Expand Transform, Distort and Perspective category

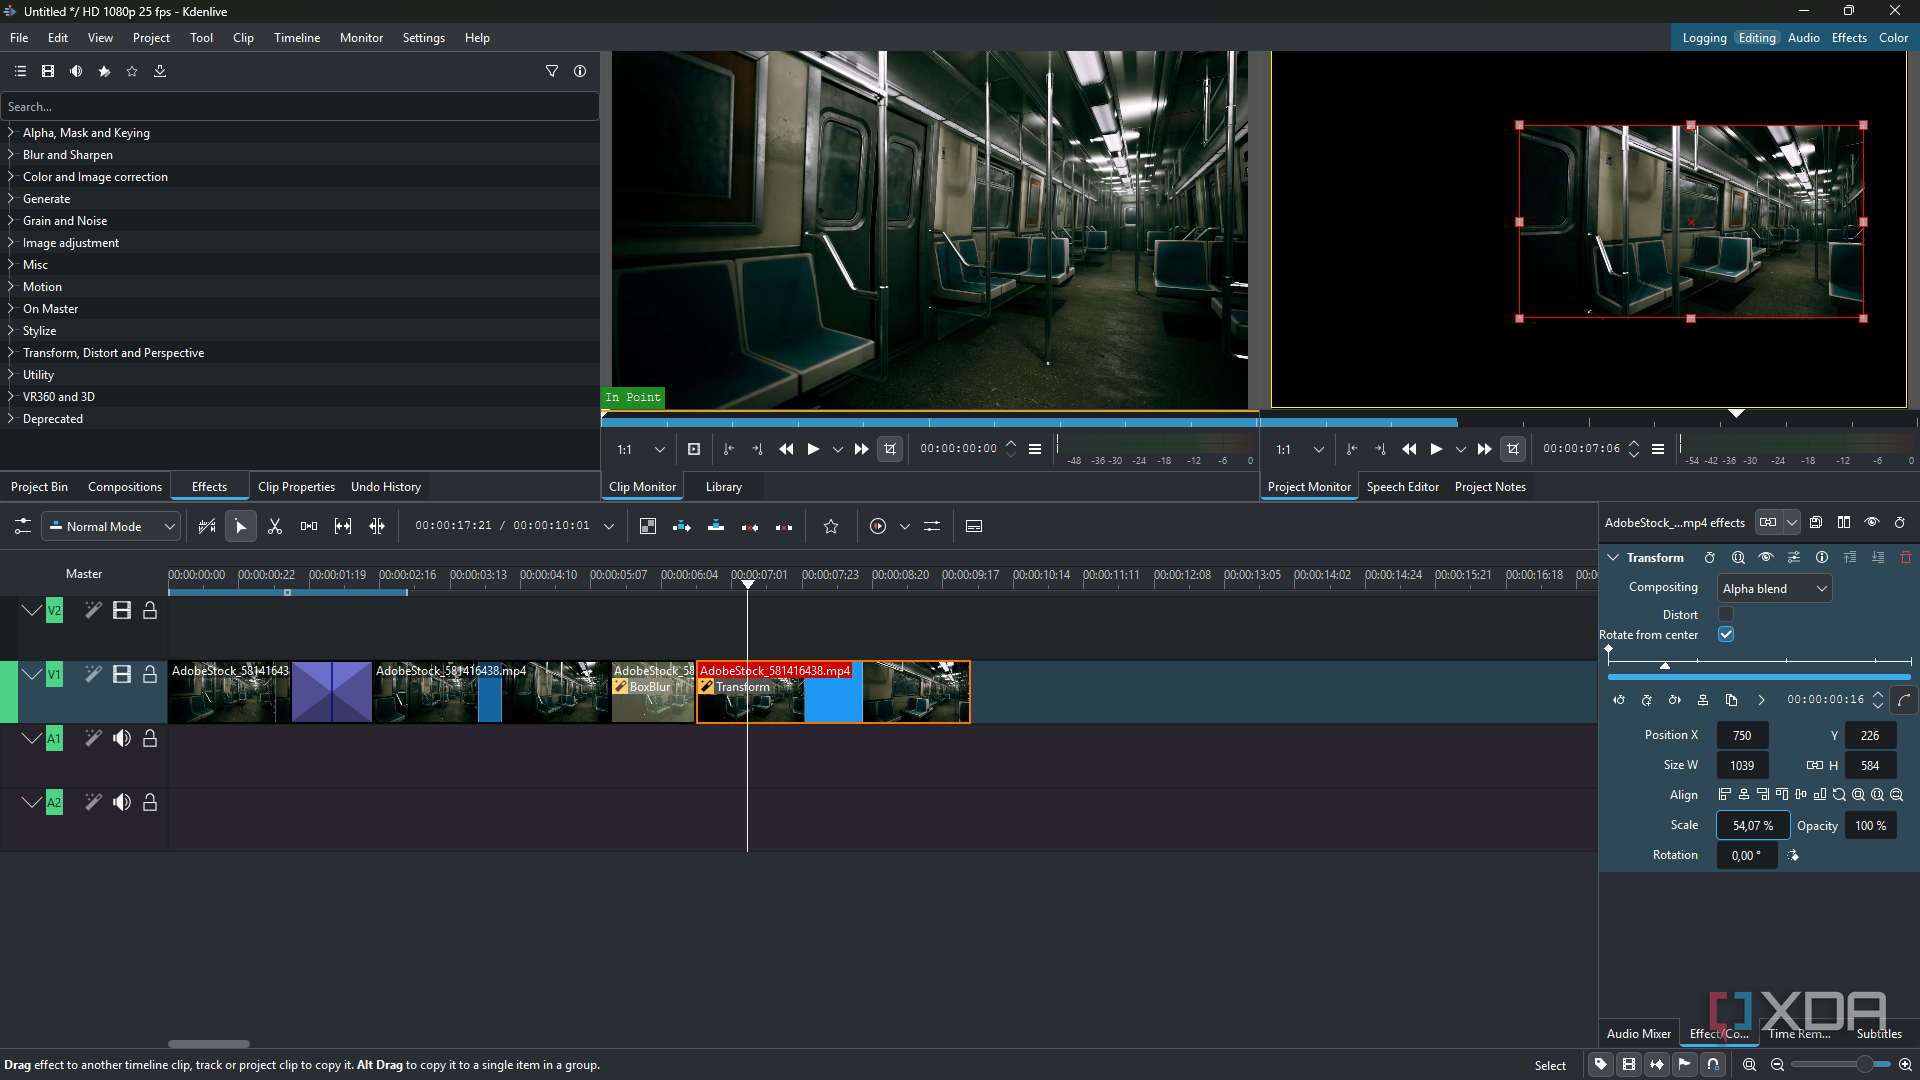click(x=11, y=352)
